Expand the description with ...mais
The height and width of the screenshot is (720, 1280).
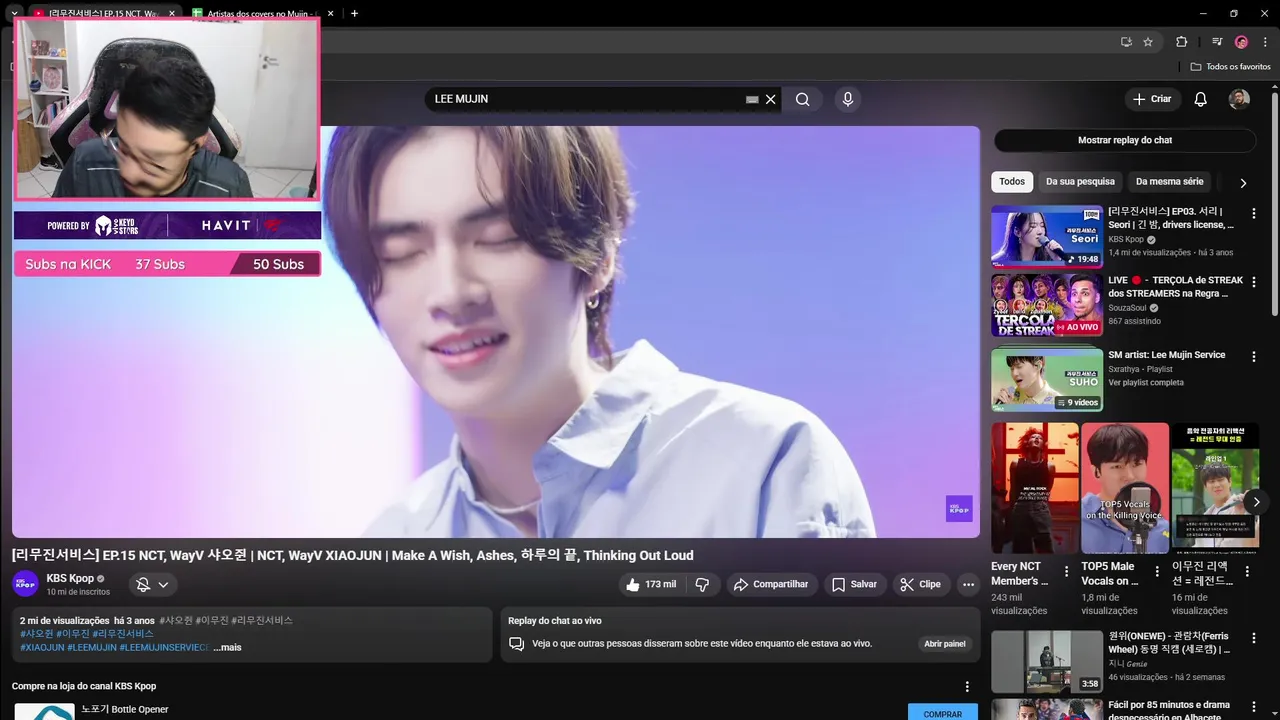click(x=227, y=647)
